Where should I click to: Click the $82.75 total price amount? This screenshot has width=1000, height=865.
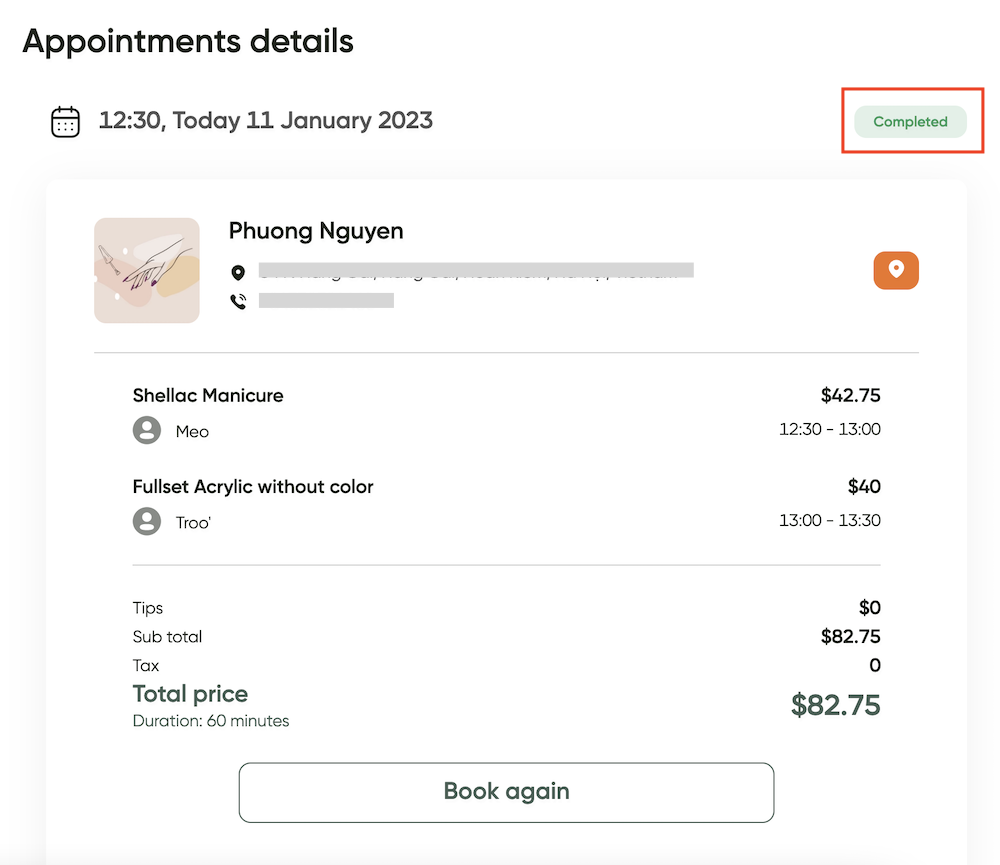[x=835, y=706]
